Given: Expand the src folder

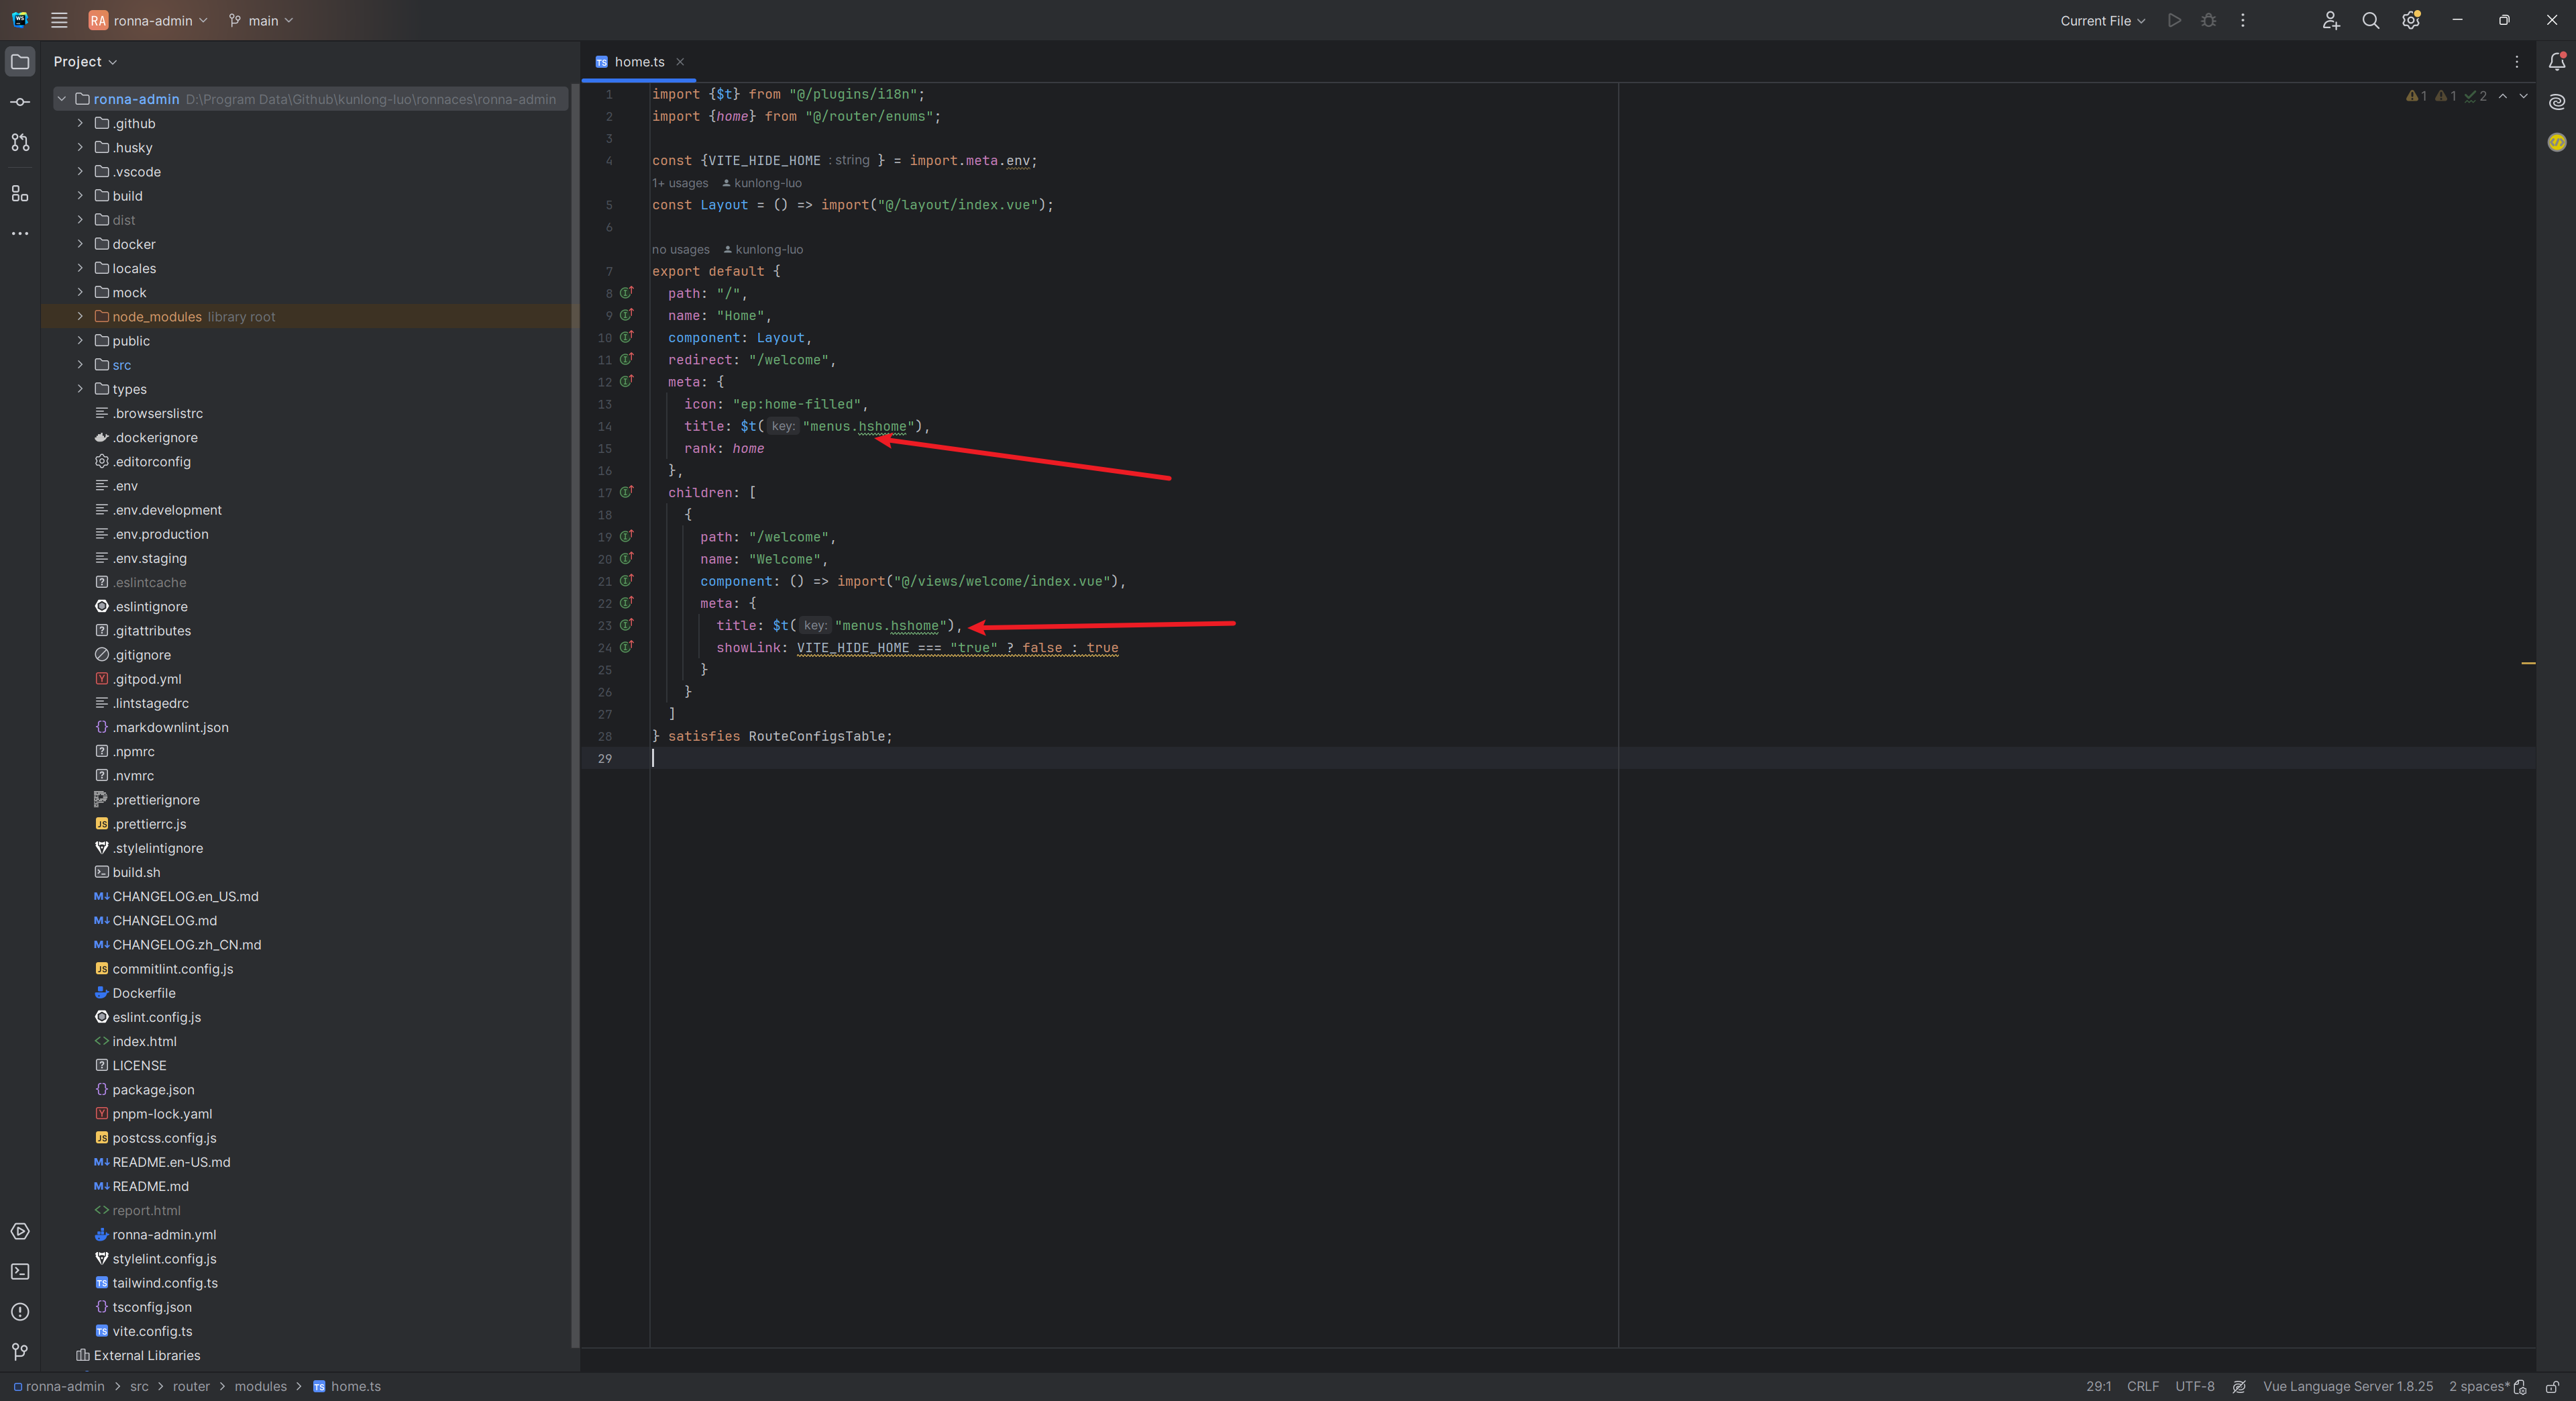Looking at the screenshot, I should 80,364.
